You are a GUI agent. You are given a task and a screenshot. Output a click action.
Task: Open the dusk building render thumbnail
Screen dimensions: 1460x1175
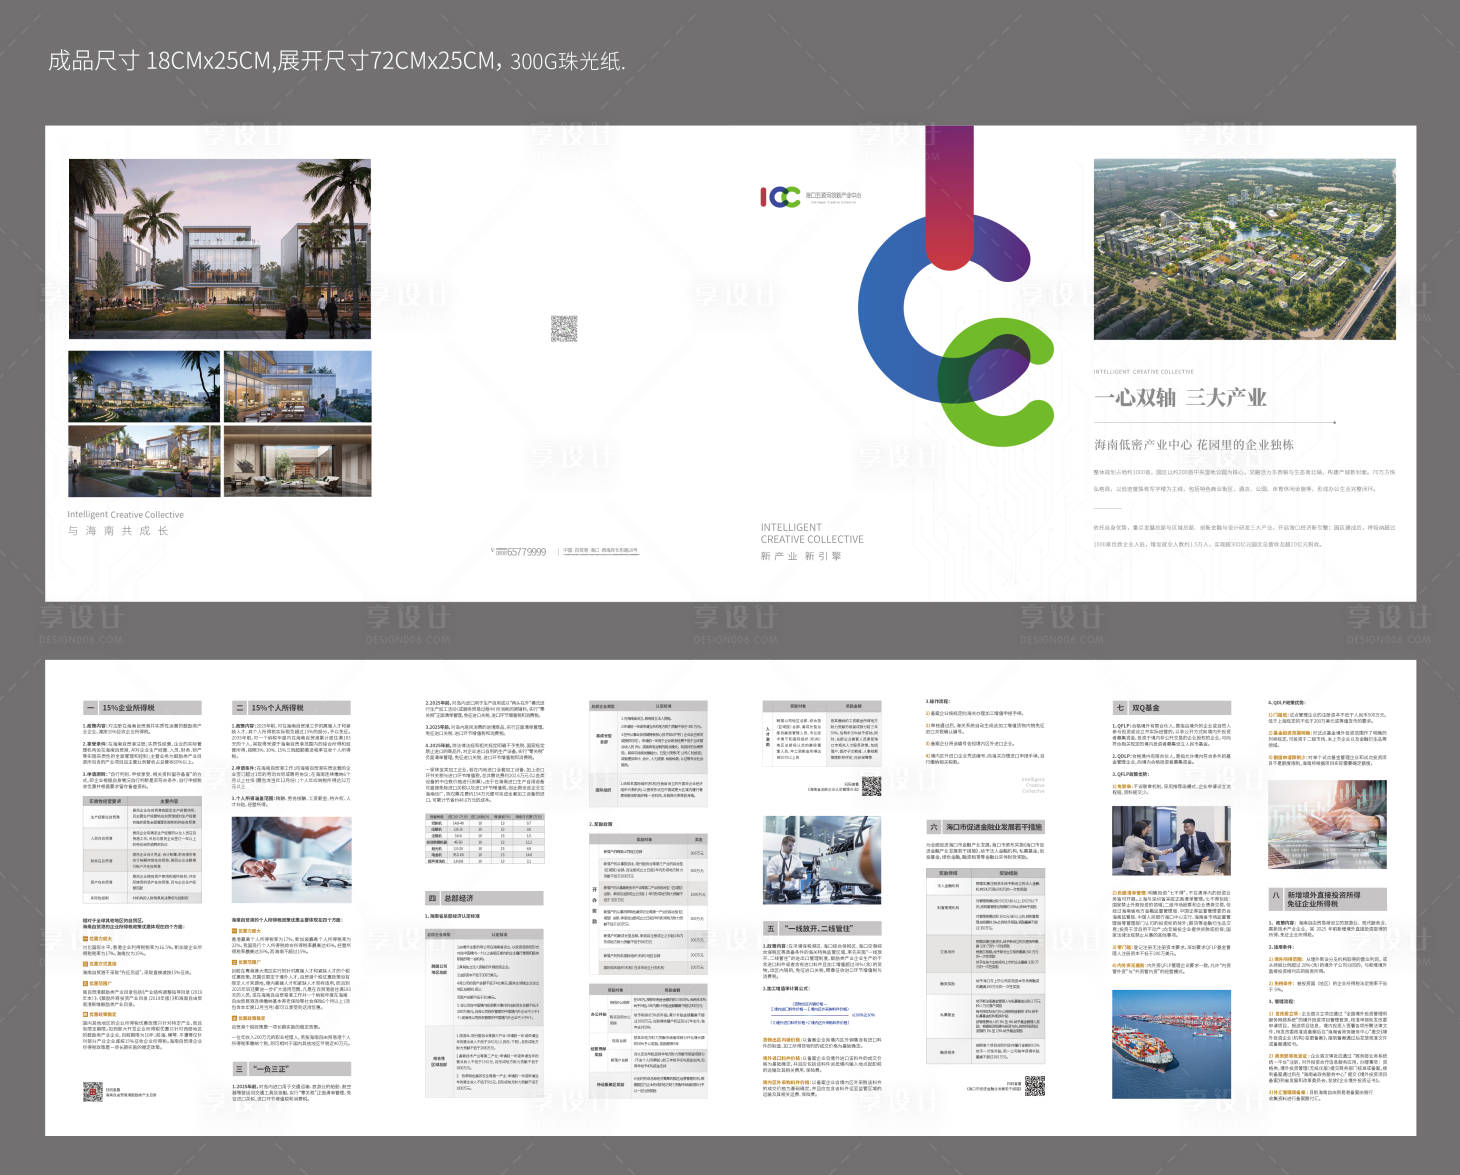point(297,386)
